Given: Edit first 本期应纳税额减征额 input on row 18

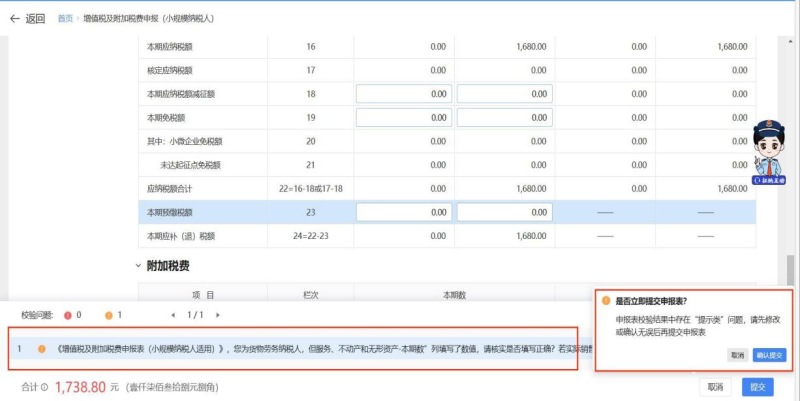Looking at the screenshot, I should 403,94.
